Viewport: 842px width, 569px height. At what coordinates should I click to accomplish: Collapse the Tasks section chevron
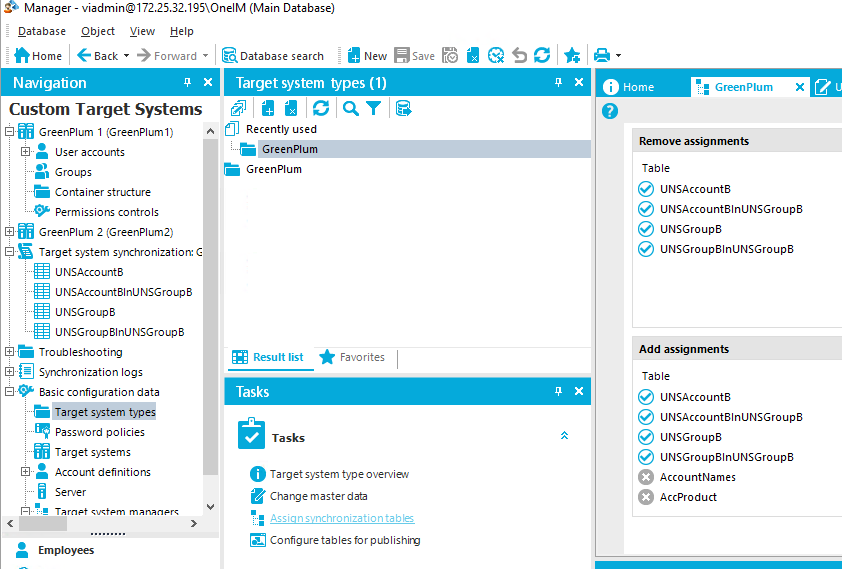tap(564, 435)
